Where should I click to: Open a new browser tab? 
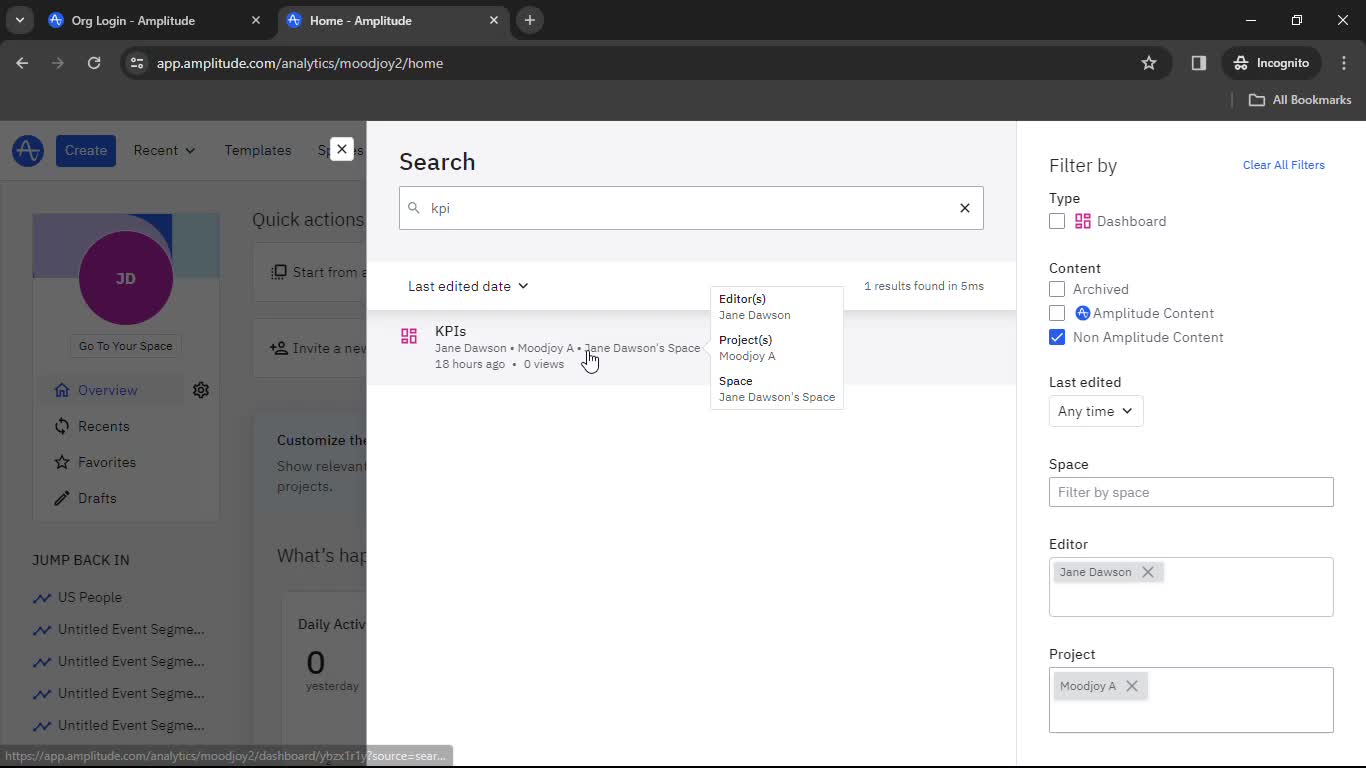(x=530, y=20)
